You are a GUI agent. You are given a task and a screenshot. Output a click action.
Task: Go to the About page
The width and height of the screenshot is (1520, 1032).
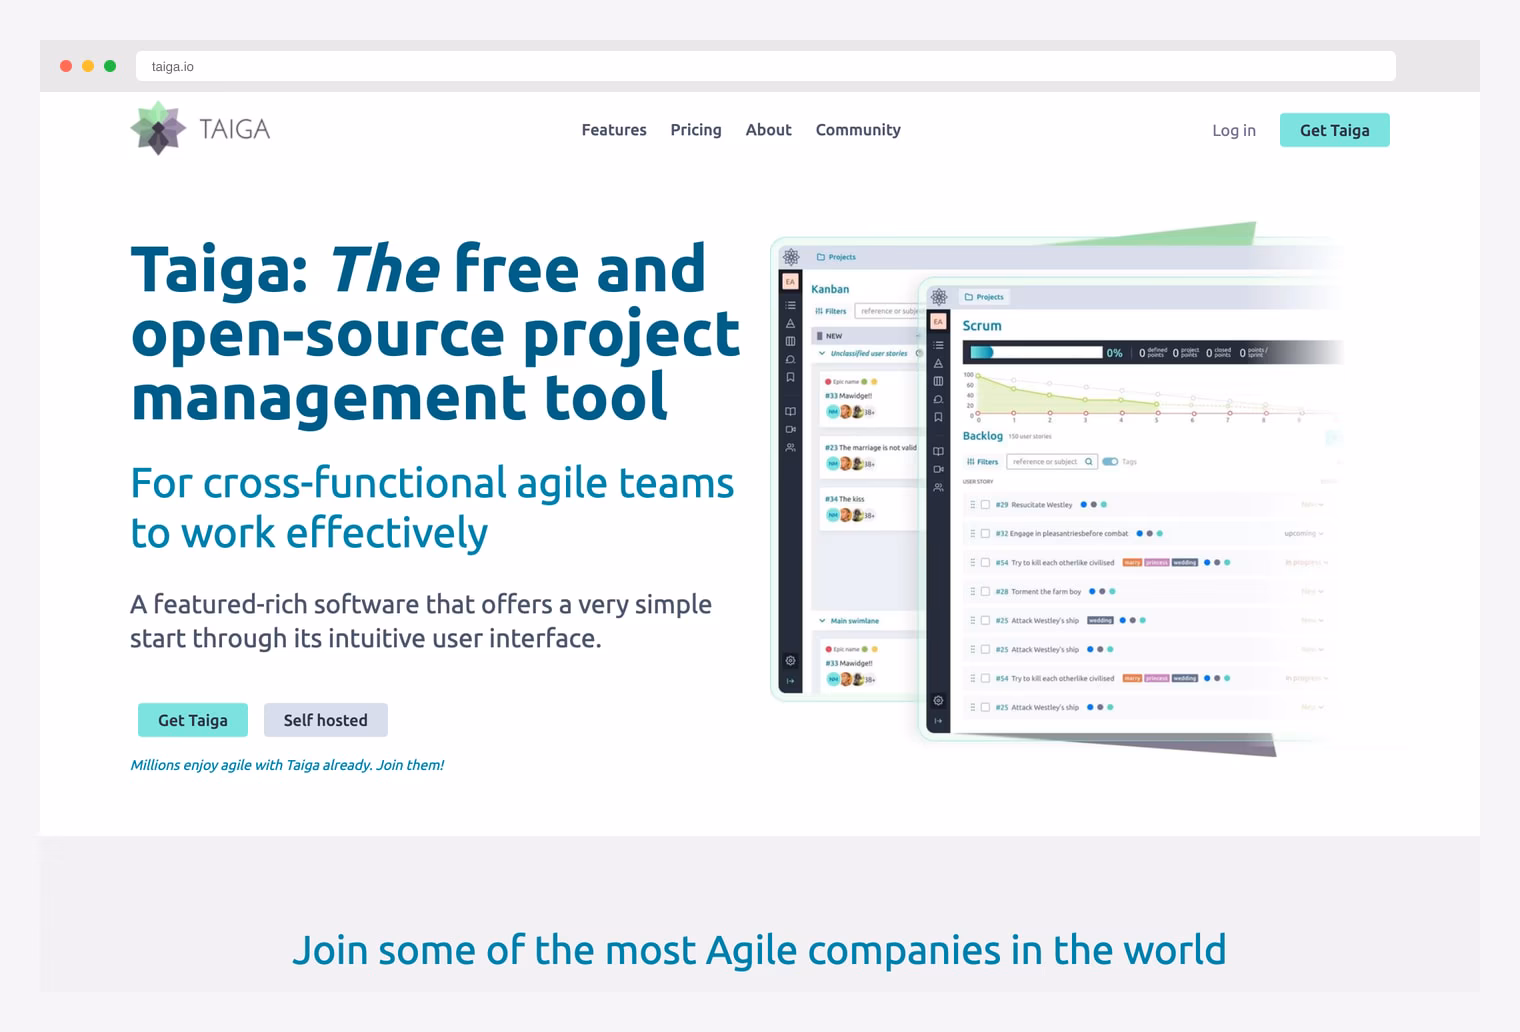[768, 130]
